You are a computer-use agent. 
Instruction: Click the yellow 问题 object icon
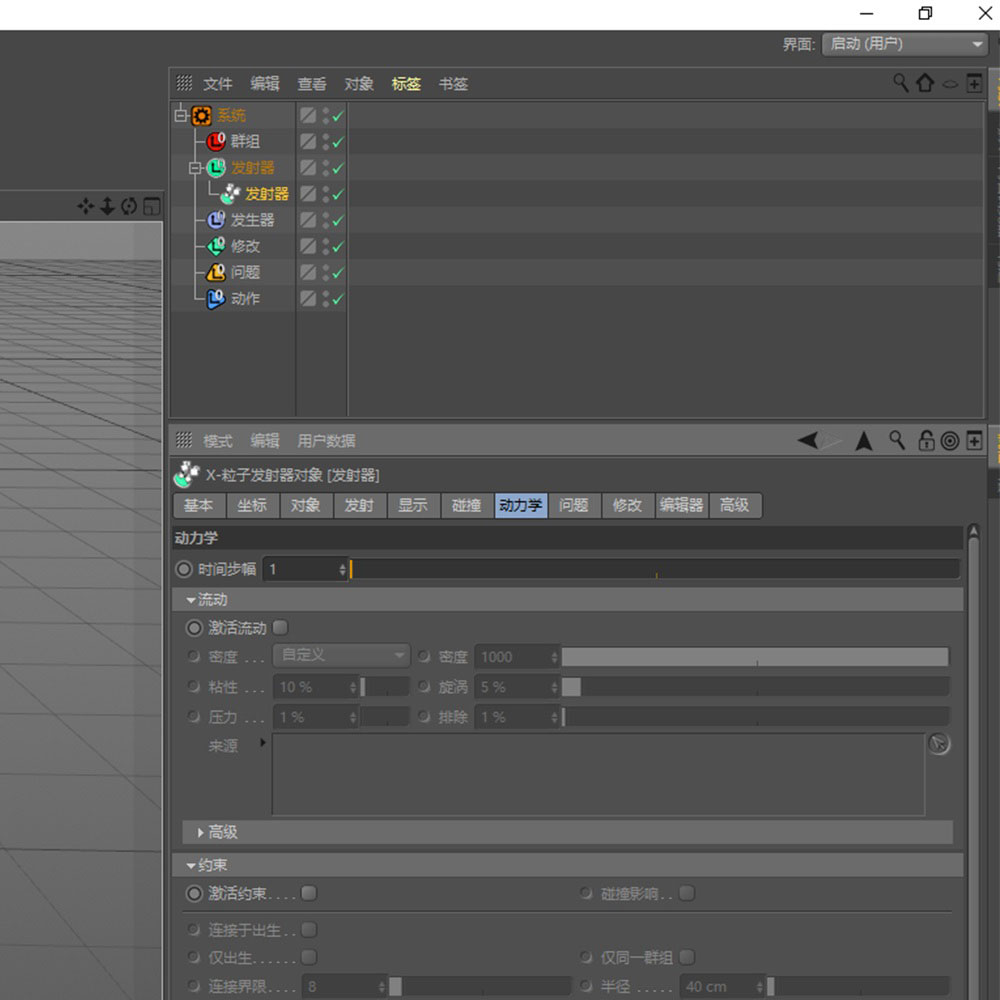(x=216, y=272)
